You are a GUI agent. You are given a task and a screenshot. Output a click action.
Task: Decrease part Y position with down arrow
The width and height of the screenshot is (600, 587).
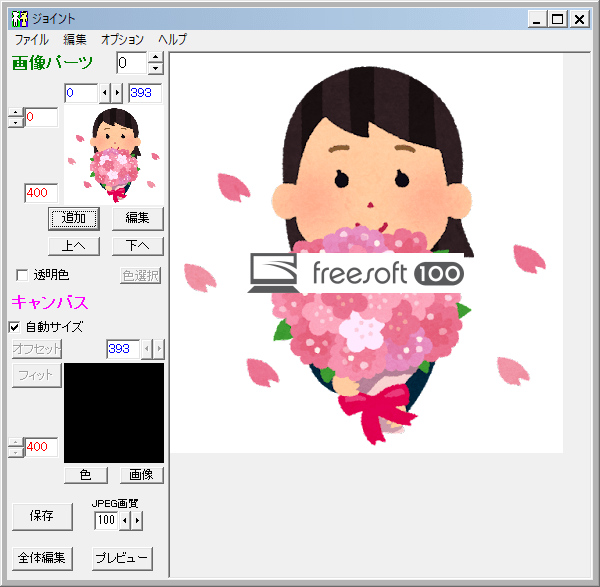tap(16, 122)
